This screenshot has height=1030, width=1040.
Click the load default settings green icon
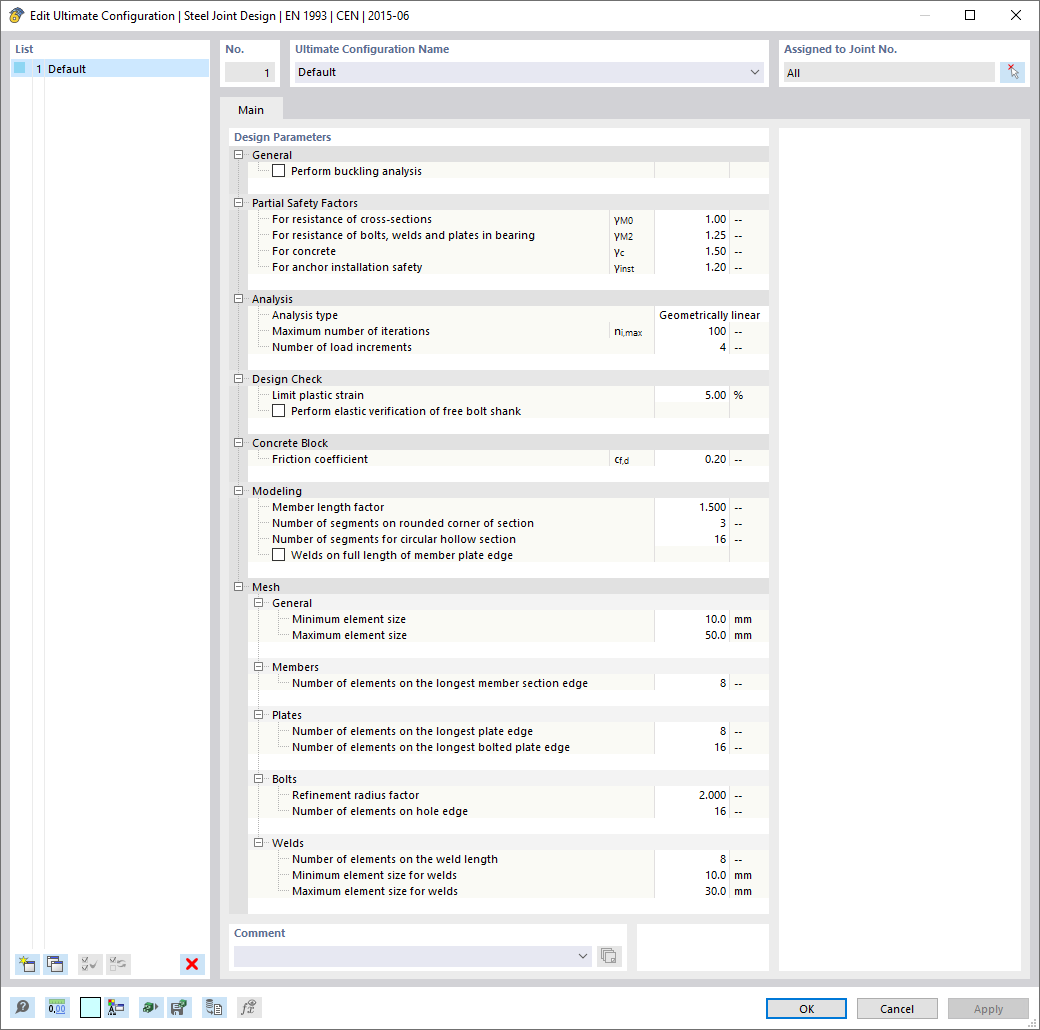pyautogui.click(x=150, y=1007)
